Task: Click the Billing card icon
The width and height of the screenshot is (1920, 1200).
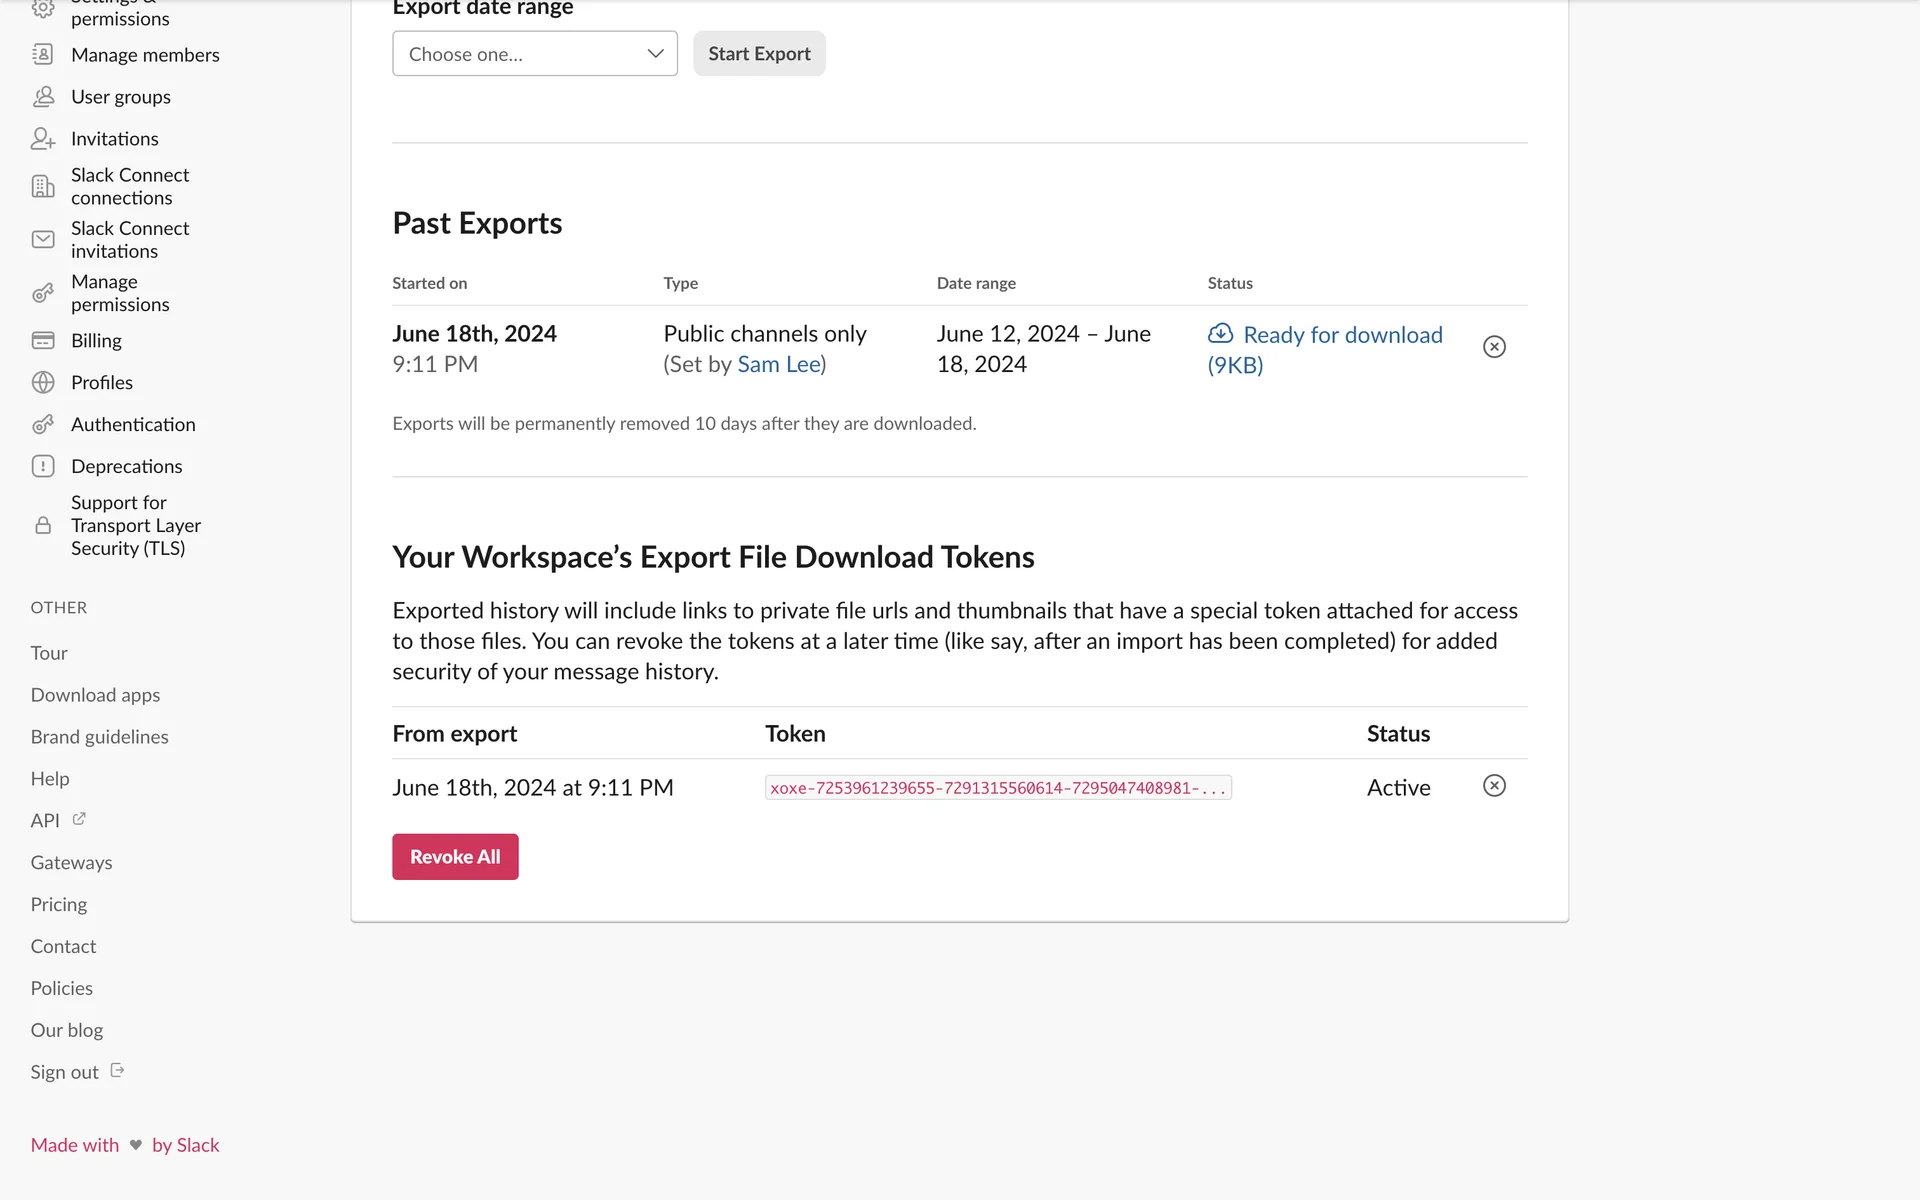Action: click(43, 341)
